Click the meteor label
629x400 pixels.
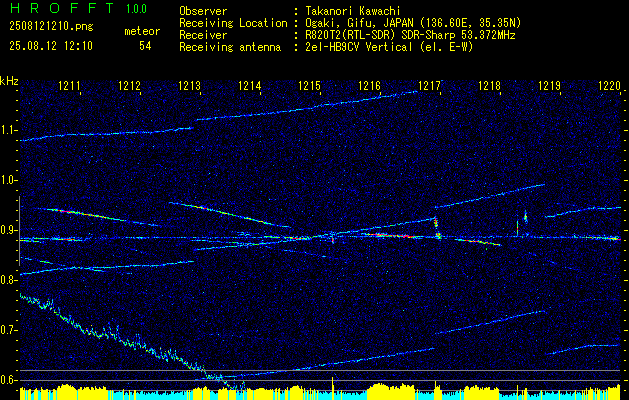(142, 31)
